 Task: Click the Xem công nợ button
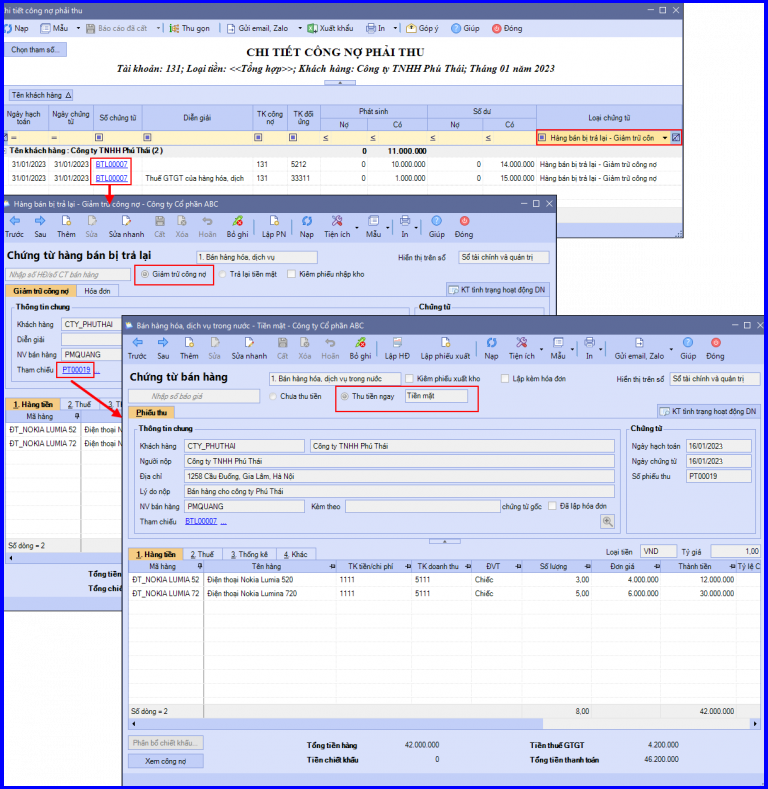[166, 761]
